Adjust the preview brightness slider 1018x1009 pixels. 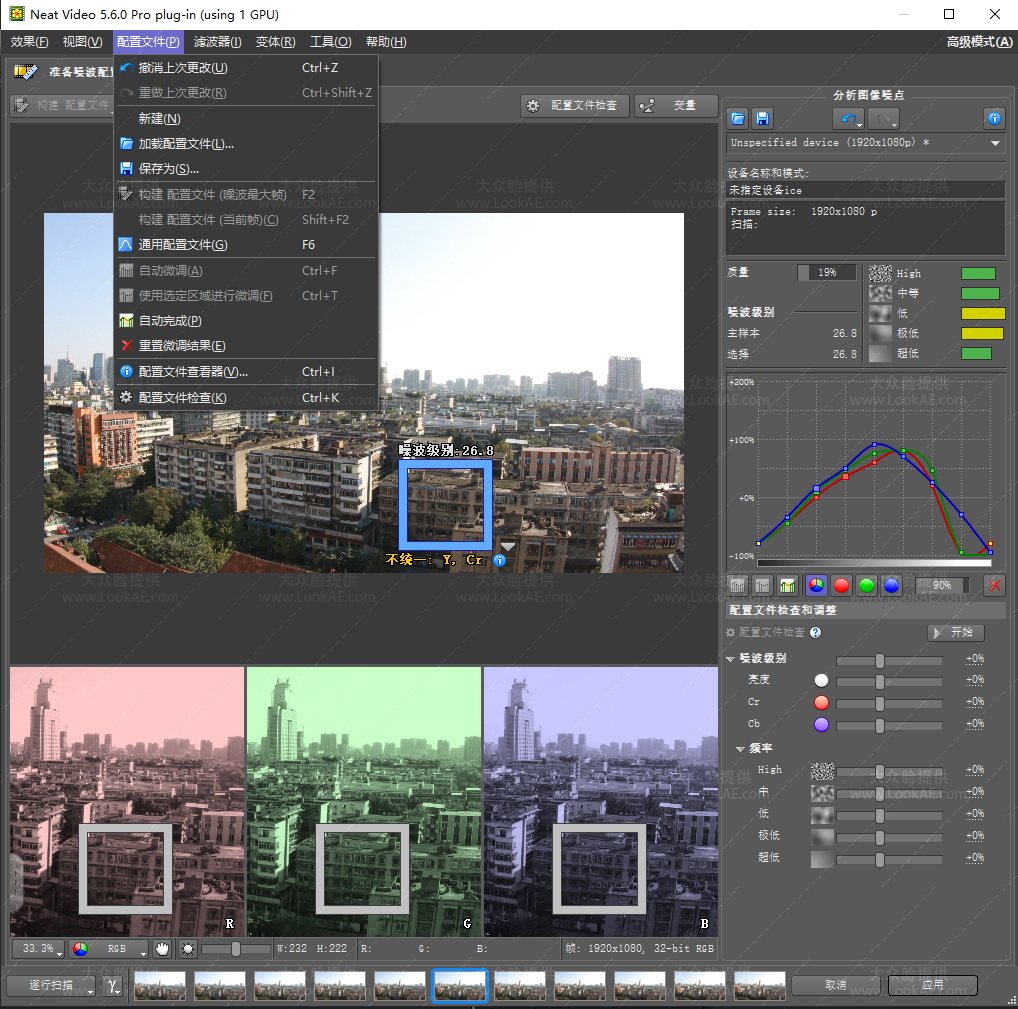236,949
